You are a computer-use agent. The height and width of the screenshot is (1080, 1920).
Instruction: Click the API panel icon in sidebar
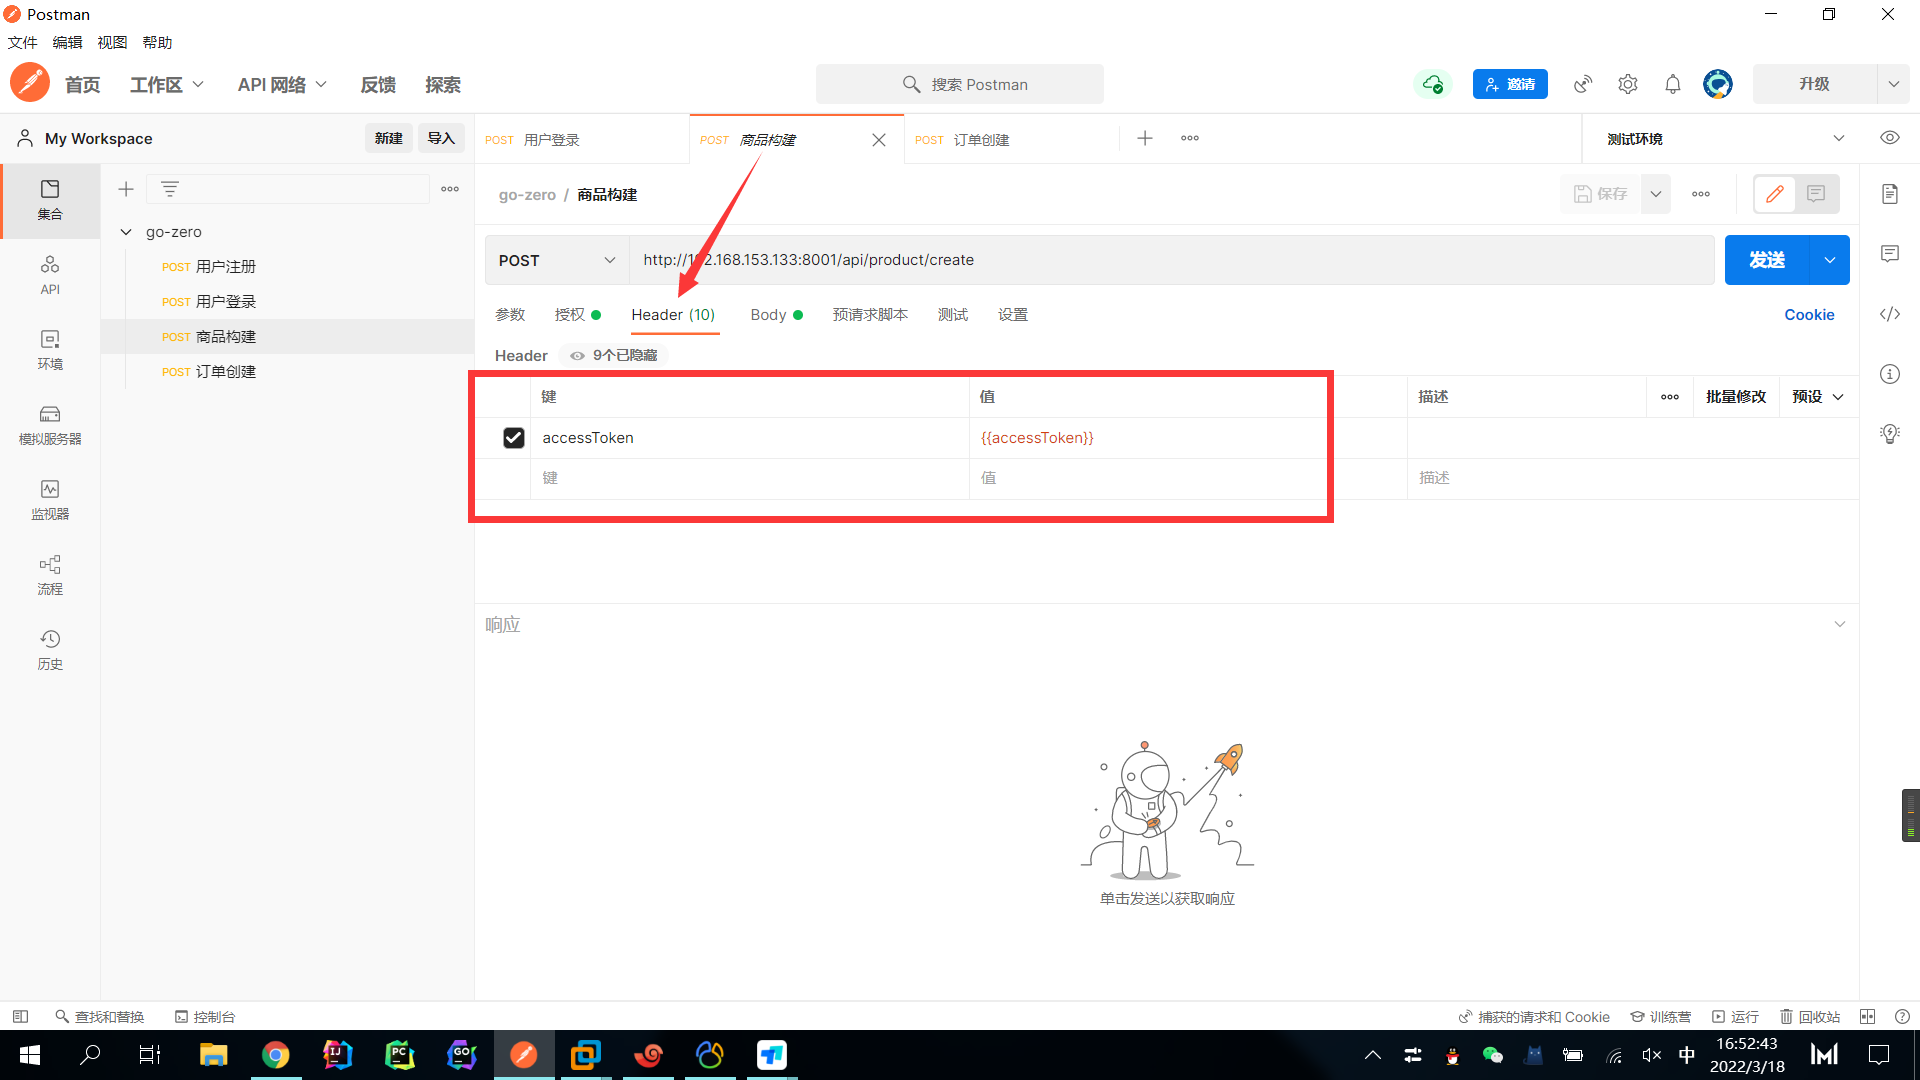click(x=49, y=276)
